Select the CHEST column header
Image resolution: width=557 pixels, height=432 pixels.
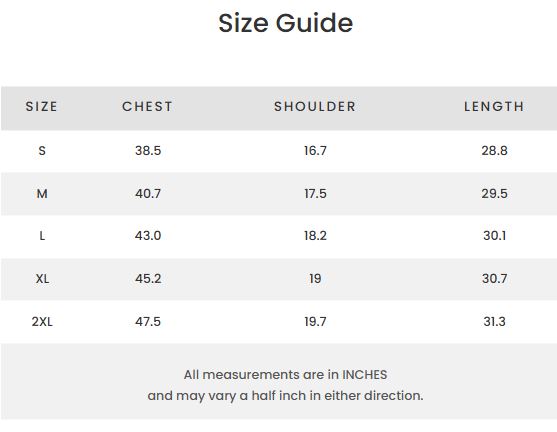tap(147, 107)
